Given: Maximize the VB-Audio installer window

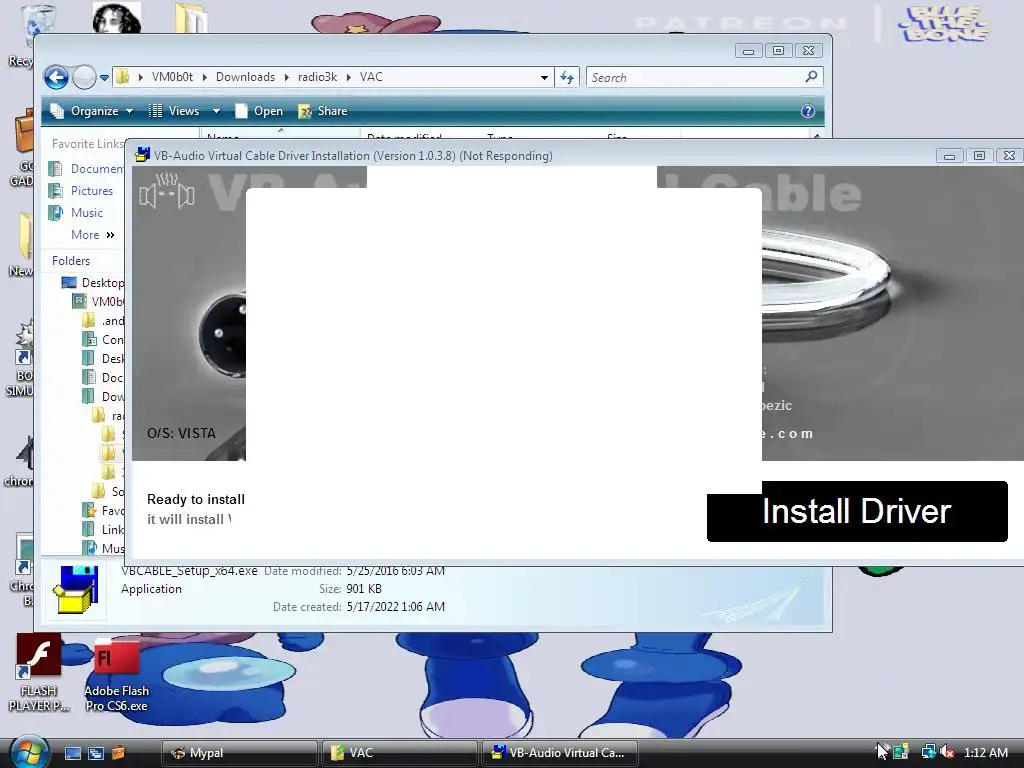Looking at the screenshot, I should 979,155.
